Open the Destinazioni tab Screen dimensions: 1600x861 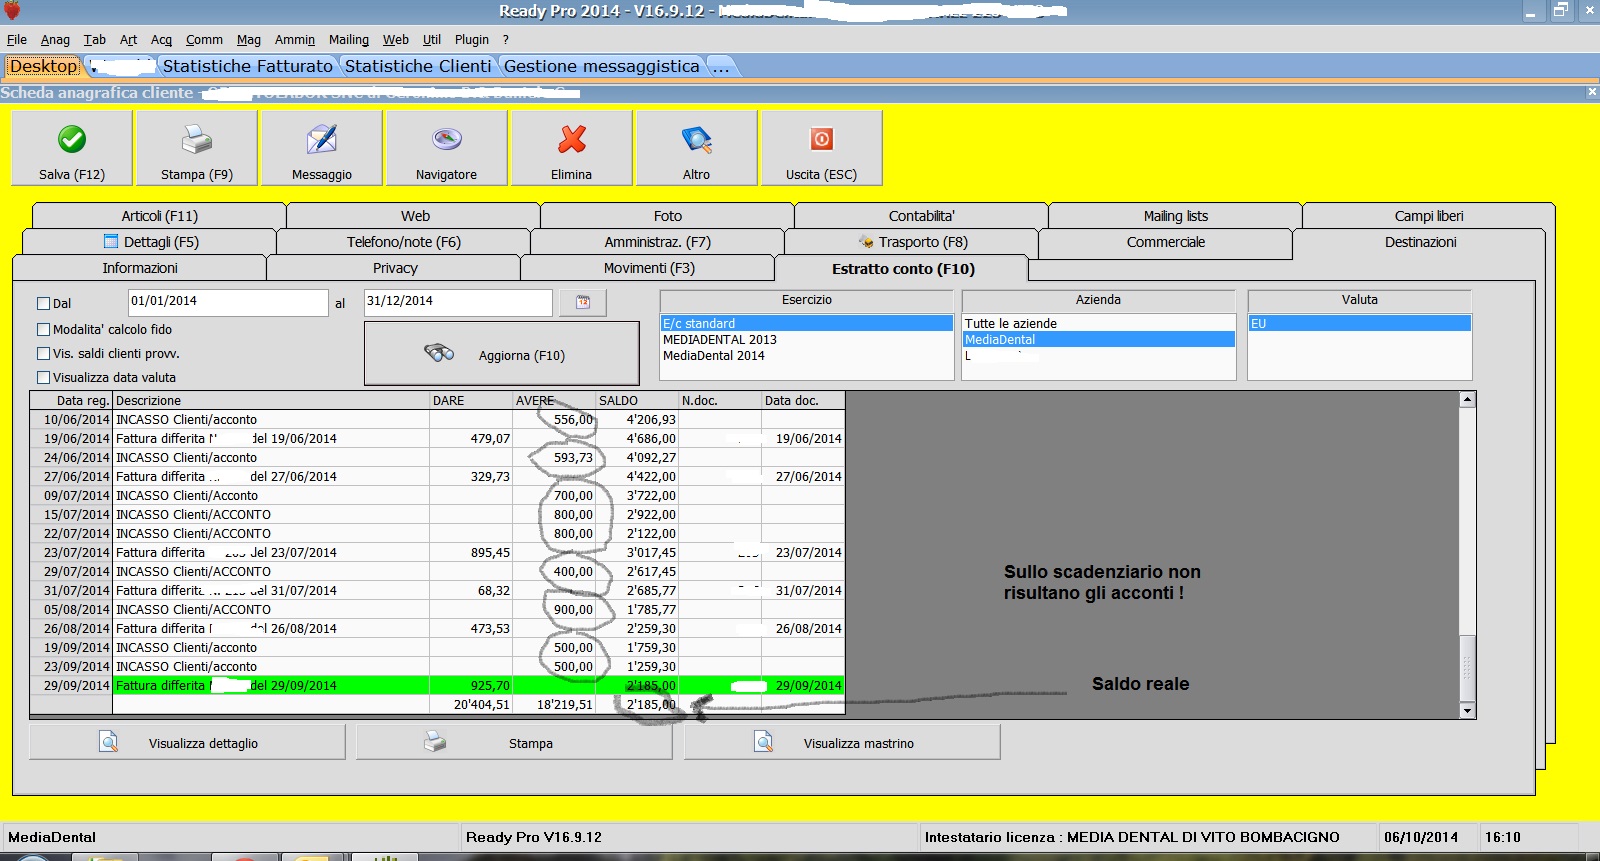point(1420,242)
